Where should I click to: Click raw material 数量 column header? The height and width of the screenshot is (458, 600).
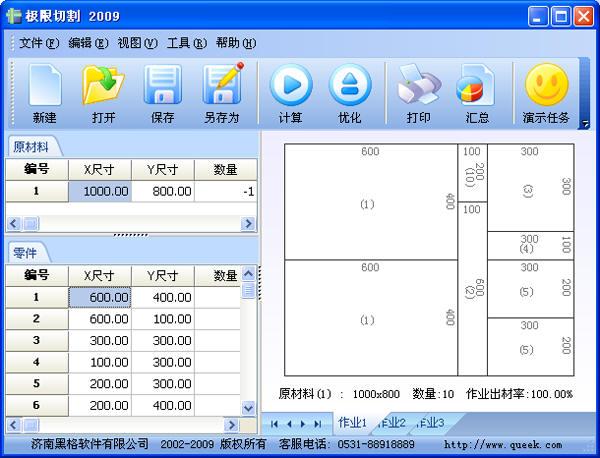226,170
